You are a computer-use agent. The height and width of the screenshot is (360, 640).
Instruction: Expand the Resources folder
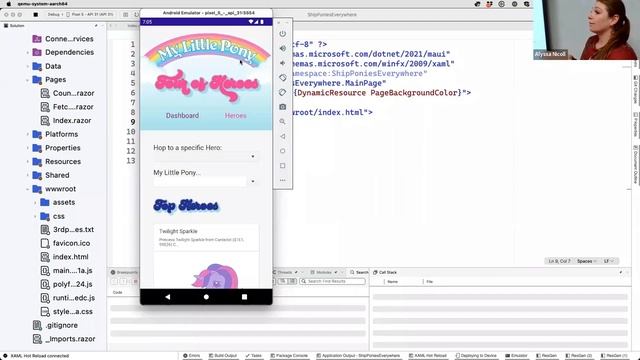[x=28, y=162]
